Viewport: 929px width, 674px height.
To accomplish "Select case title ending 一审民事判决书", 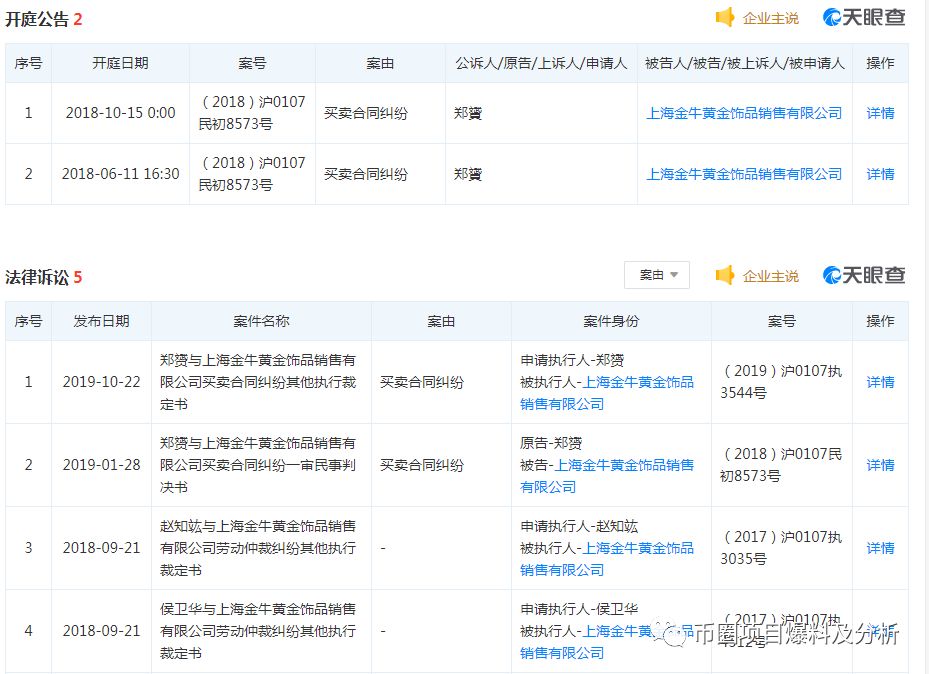I will (x=258, y=465).
